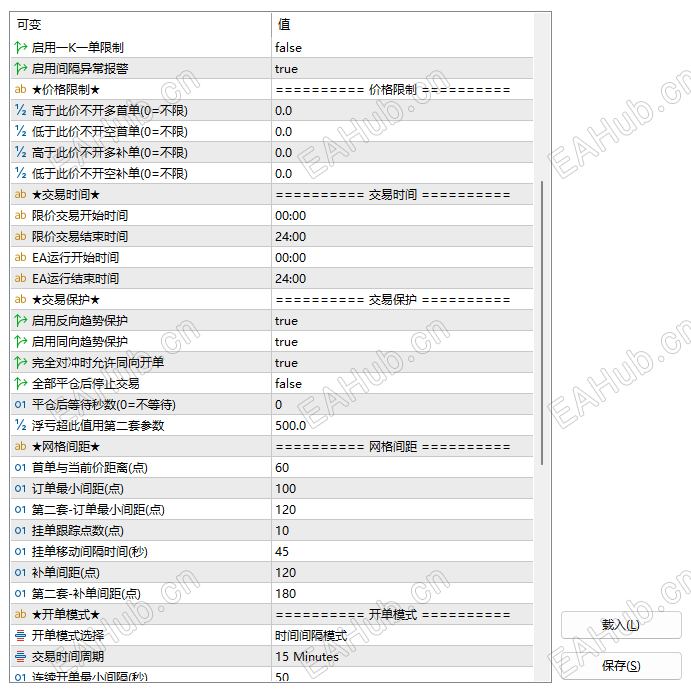The width and height of the screenshot is (691, 693).
Task: Click the ab icon beside ★网格间距★
Action: click(x=20, y=446)
